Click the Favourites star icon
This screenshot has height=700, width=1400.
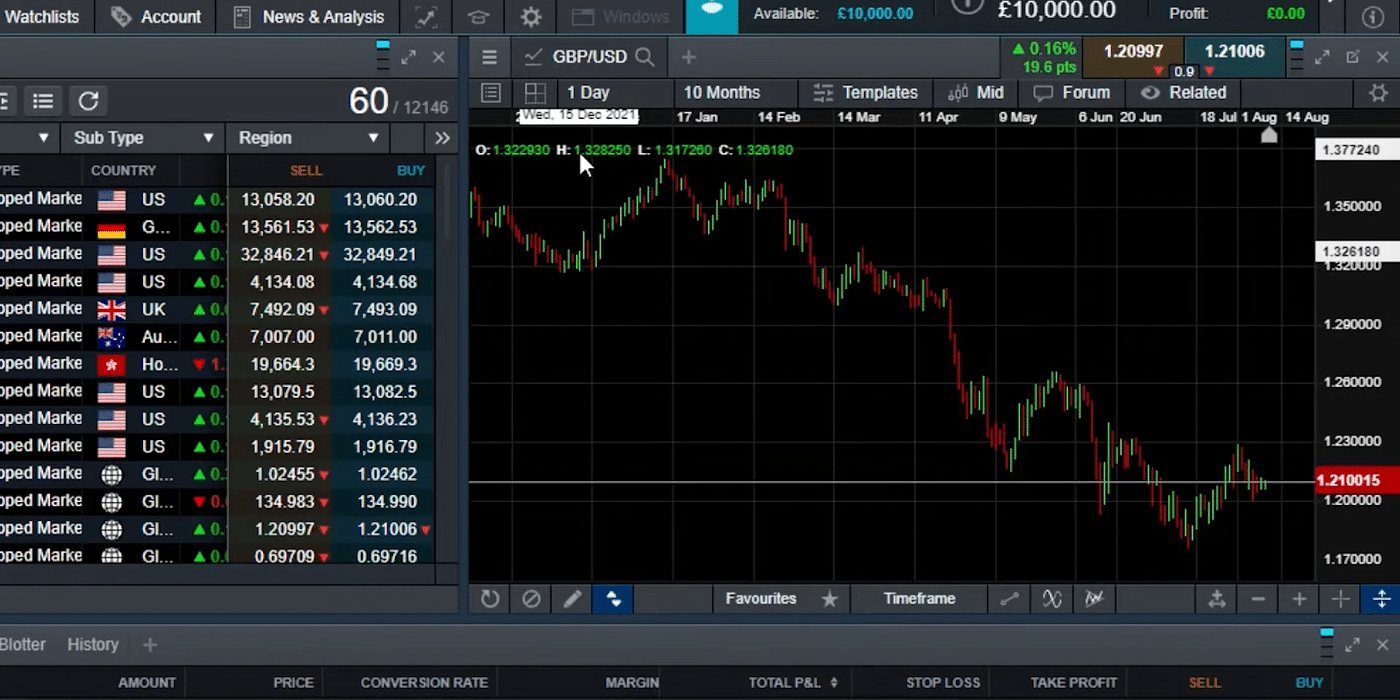coord(829,599)
